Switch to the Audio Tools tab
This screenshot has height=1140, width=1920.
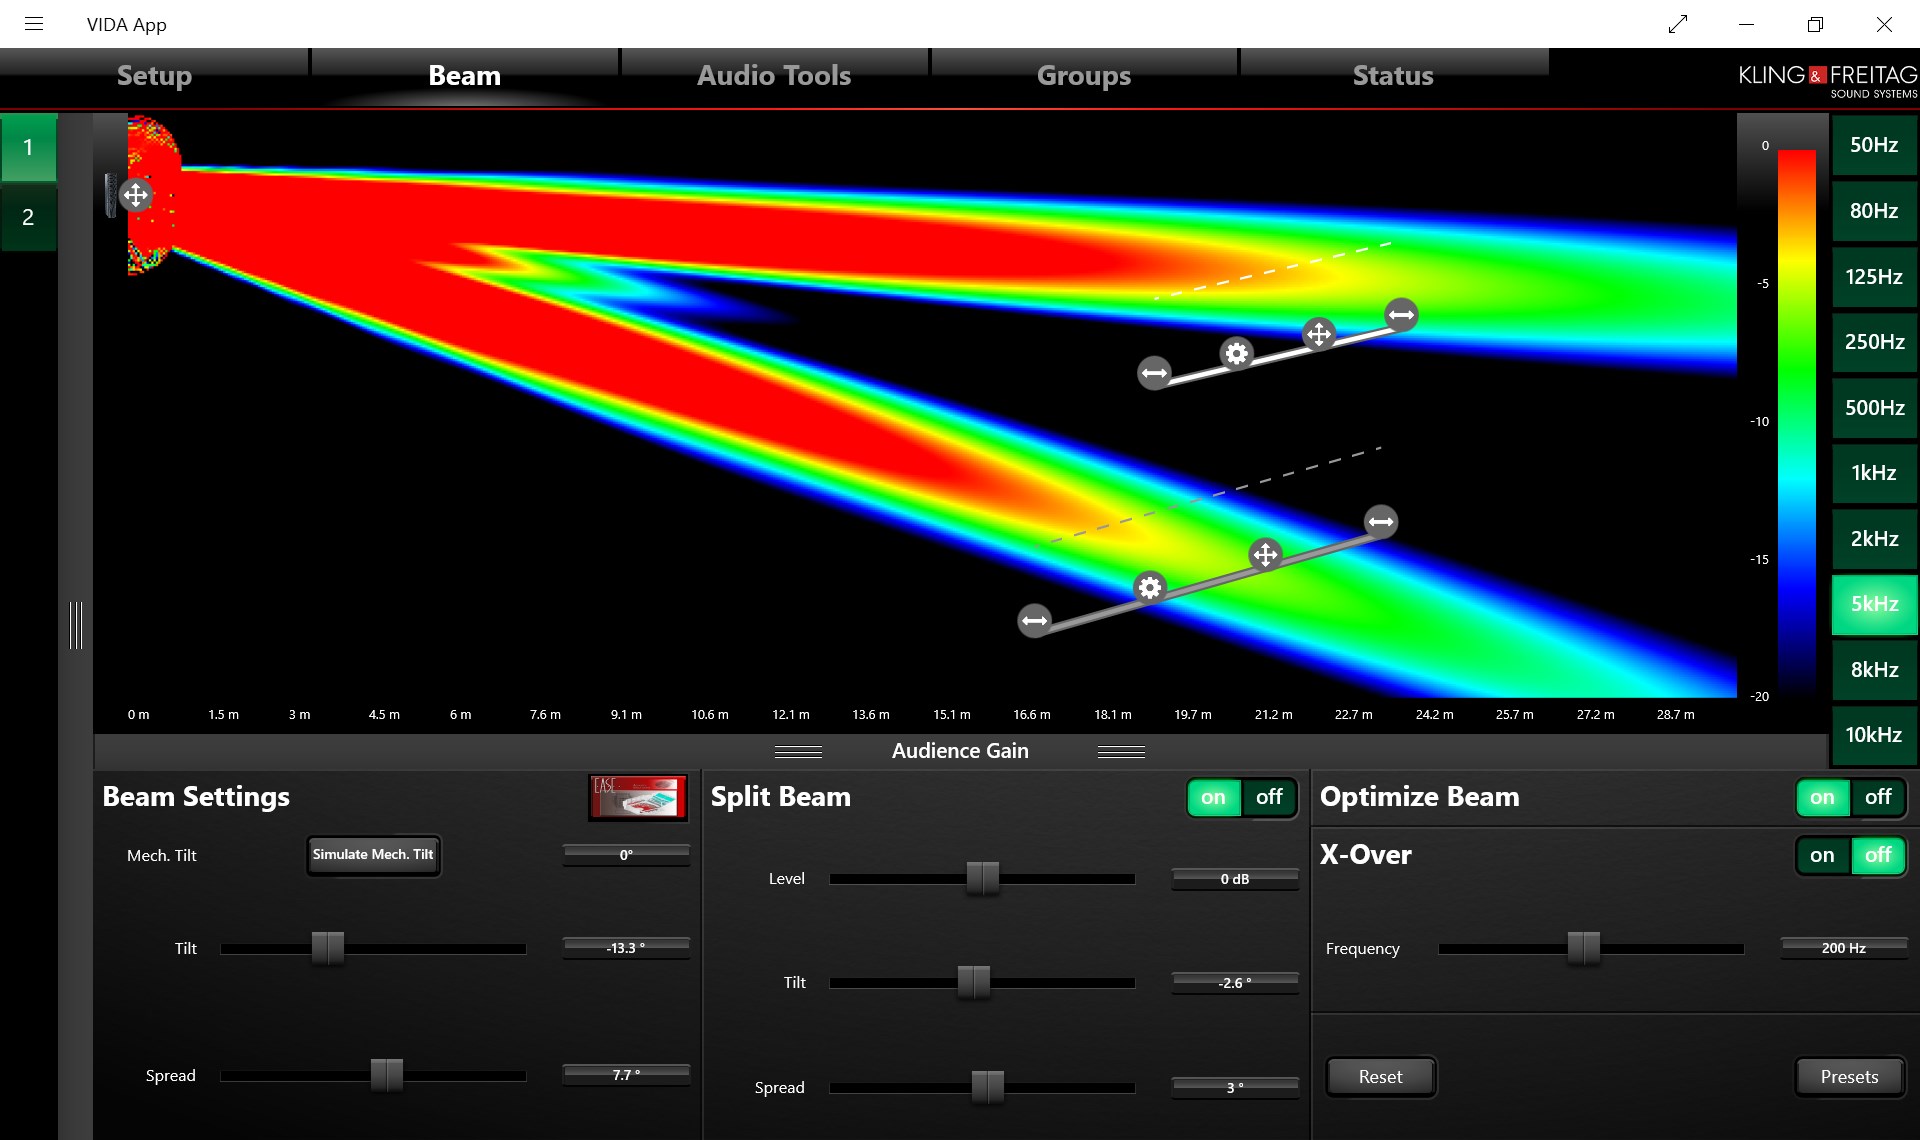pos(774,76)
